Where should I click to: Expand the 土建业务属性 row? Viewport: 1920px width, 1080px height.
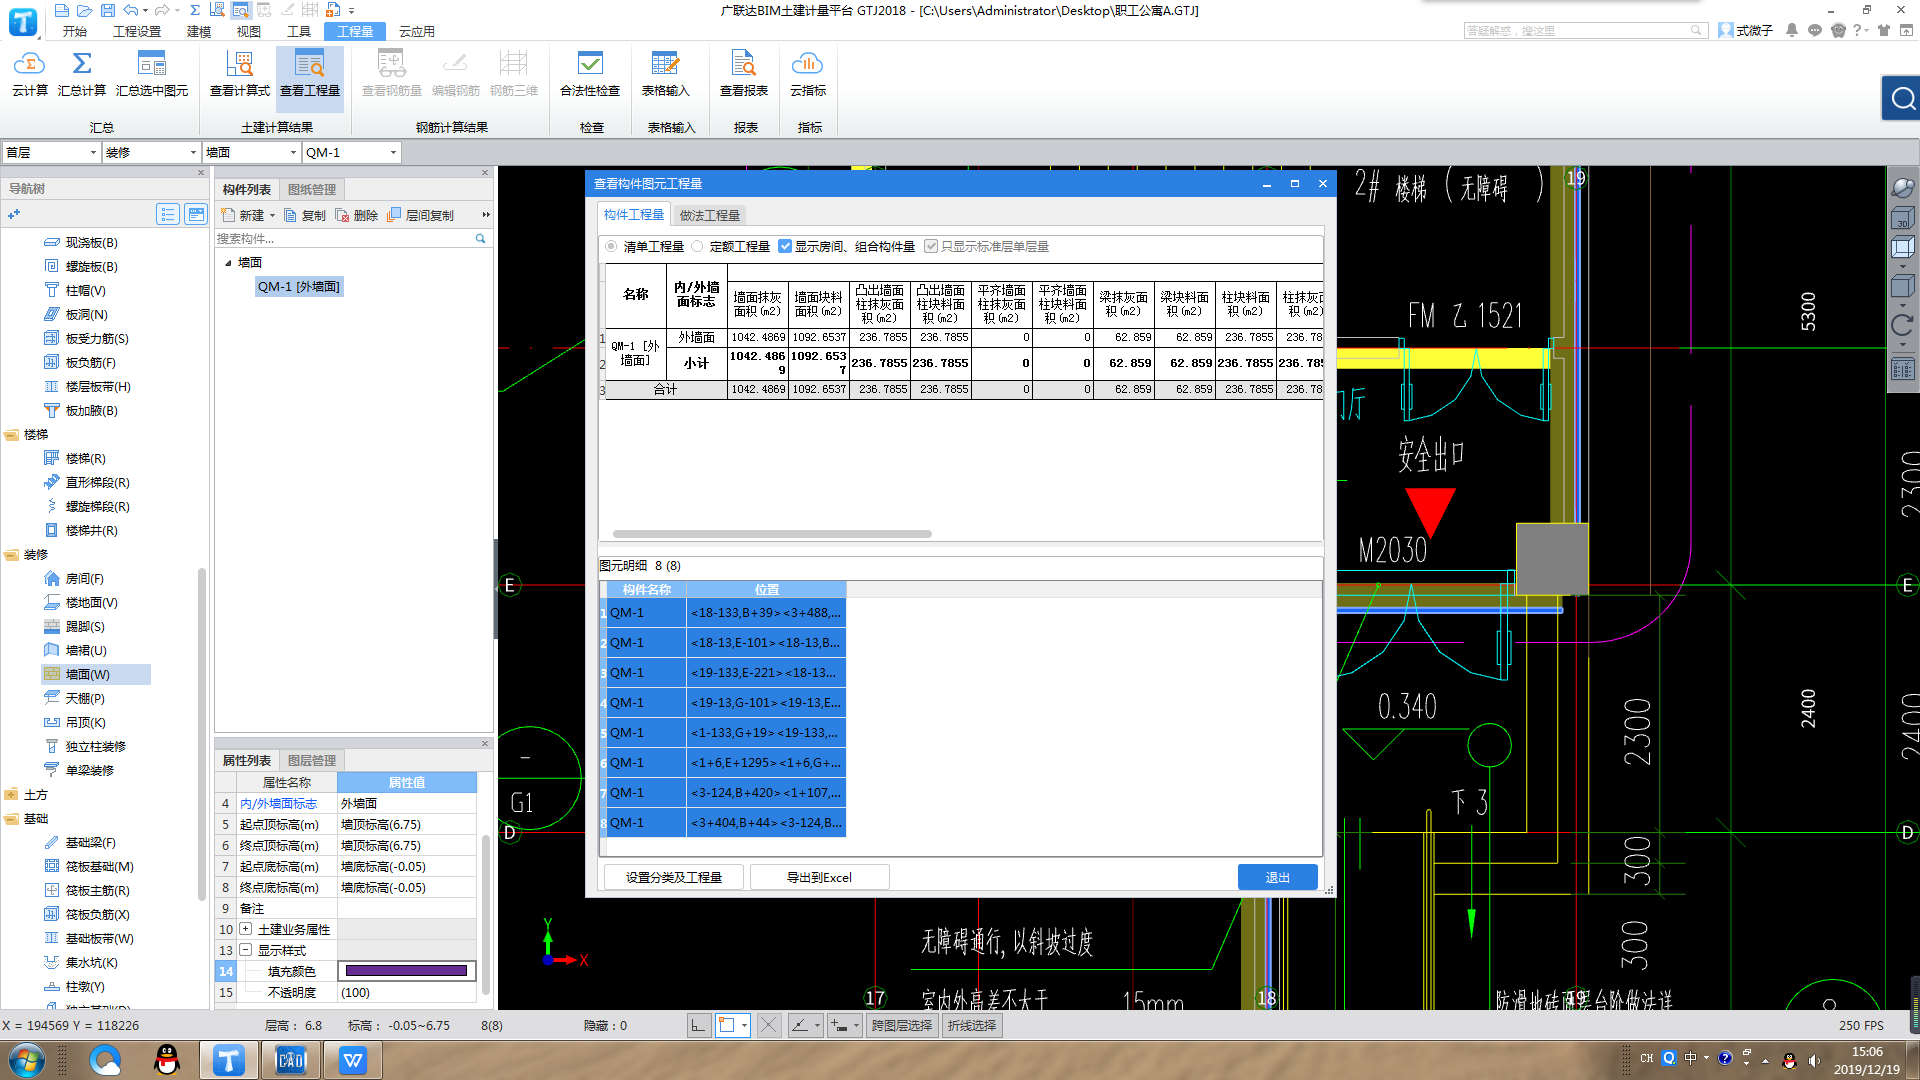[x=245, y=929]
